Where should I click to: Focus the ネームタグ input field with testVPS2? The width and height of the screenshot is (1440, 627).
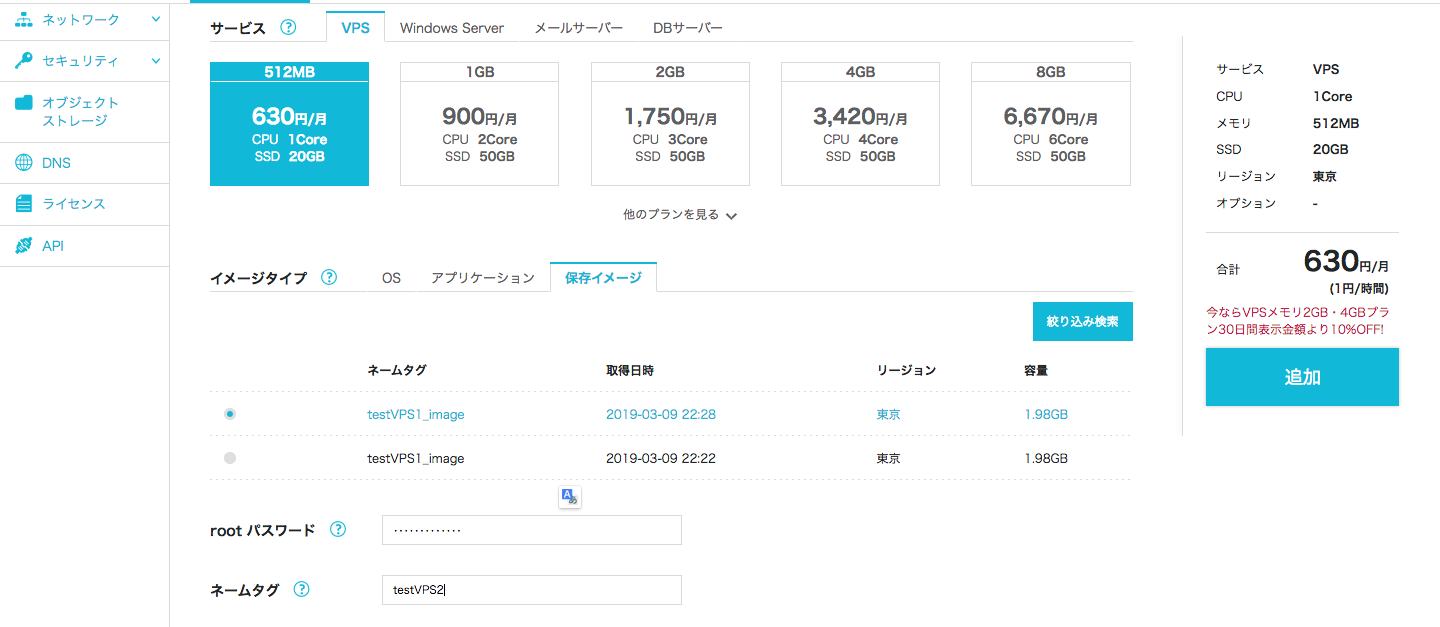[x=531, y=590]
